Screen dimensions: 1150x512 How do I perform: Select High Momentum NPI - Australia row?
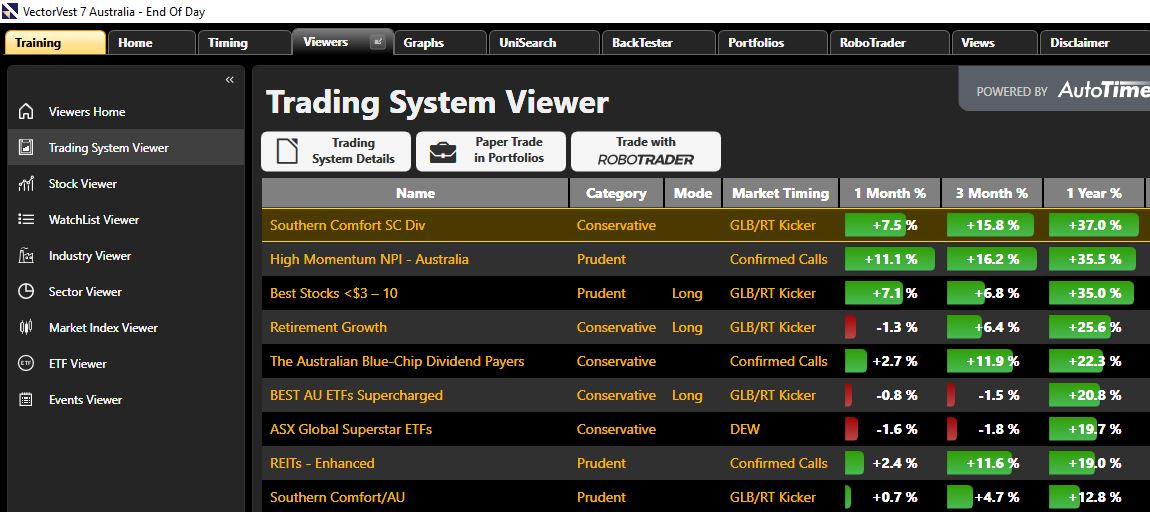click(x=706, y=259)
